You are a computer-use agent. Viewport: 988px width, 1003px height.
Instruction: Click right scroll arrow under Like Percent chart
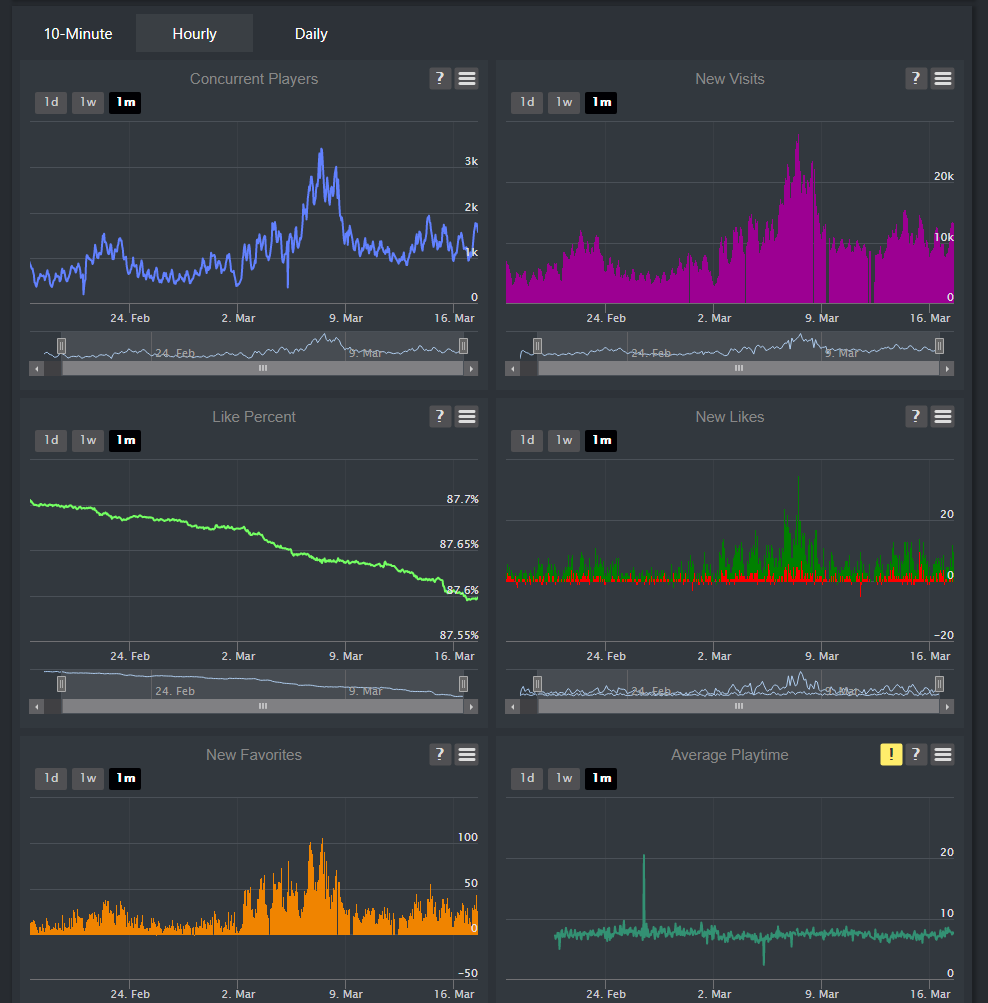click(x=471, y=706)
